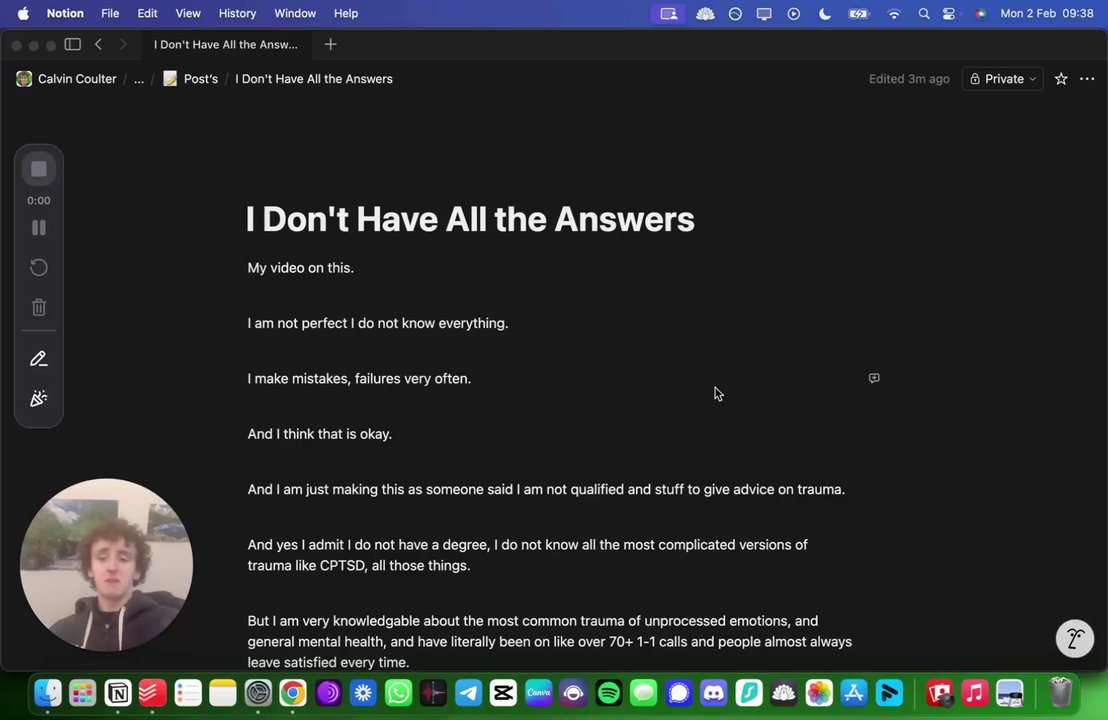Viewport: 1108px width, 720px height.
Task: Open Launchpad from the Dock
Action: [x=83, y=693]
